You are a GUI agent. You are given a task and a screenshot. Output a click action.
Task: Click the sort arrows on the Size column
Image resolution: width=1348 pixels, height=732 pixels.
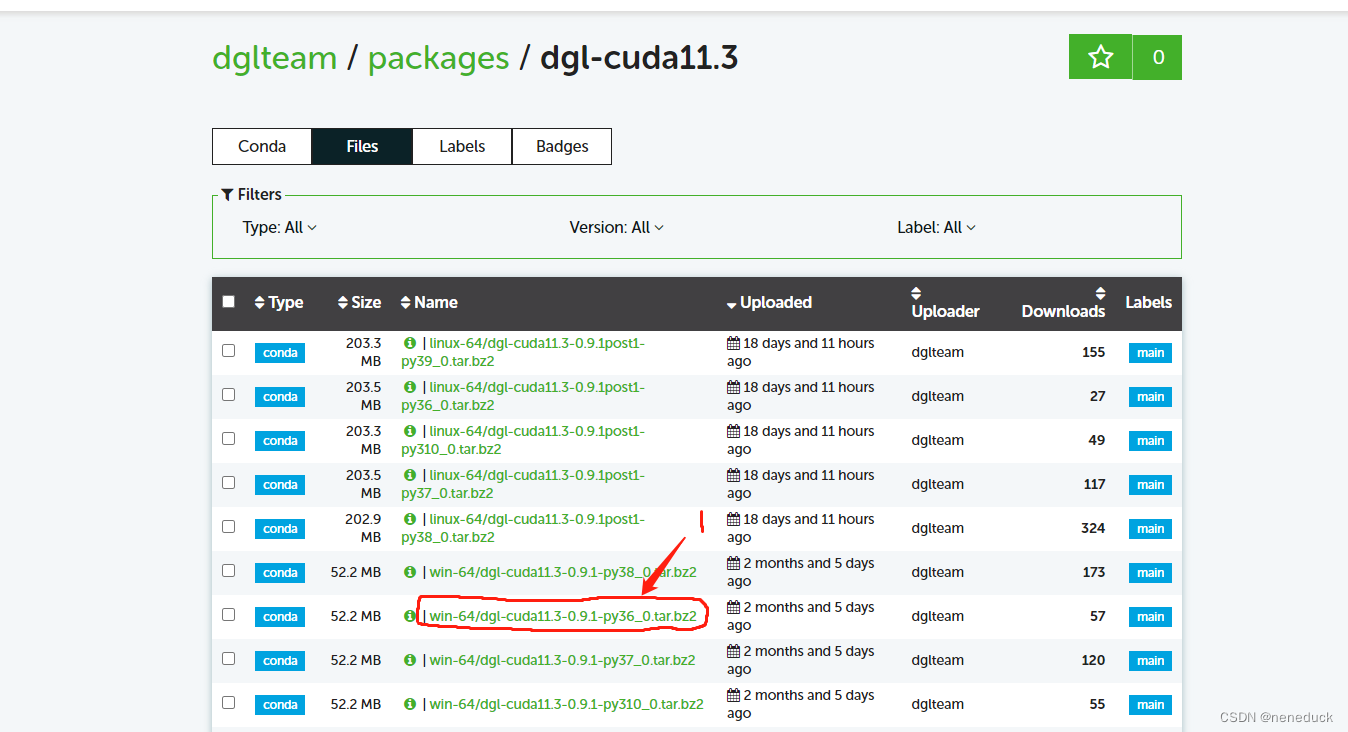(341, 301)
